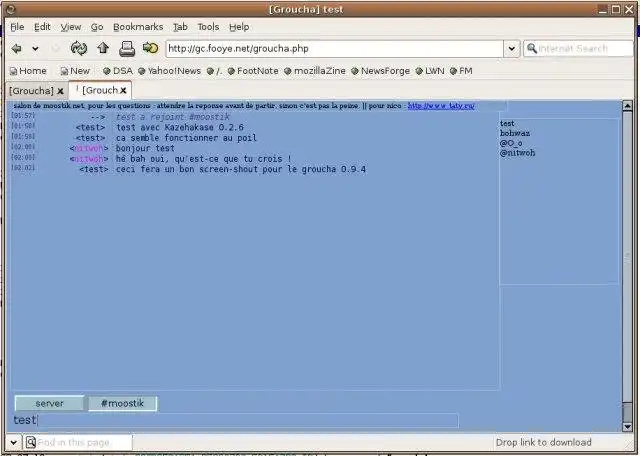Open the NewsForge bookmark
Screen dimensions: 640x456
[380, 71]
